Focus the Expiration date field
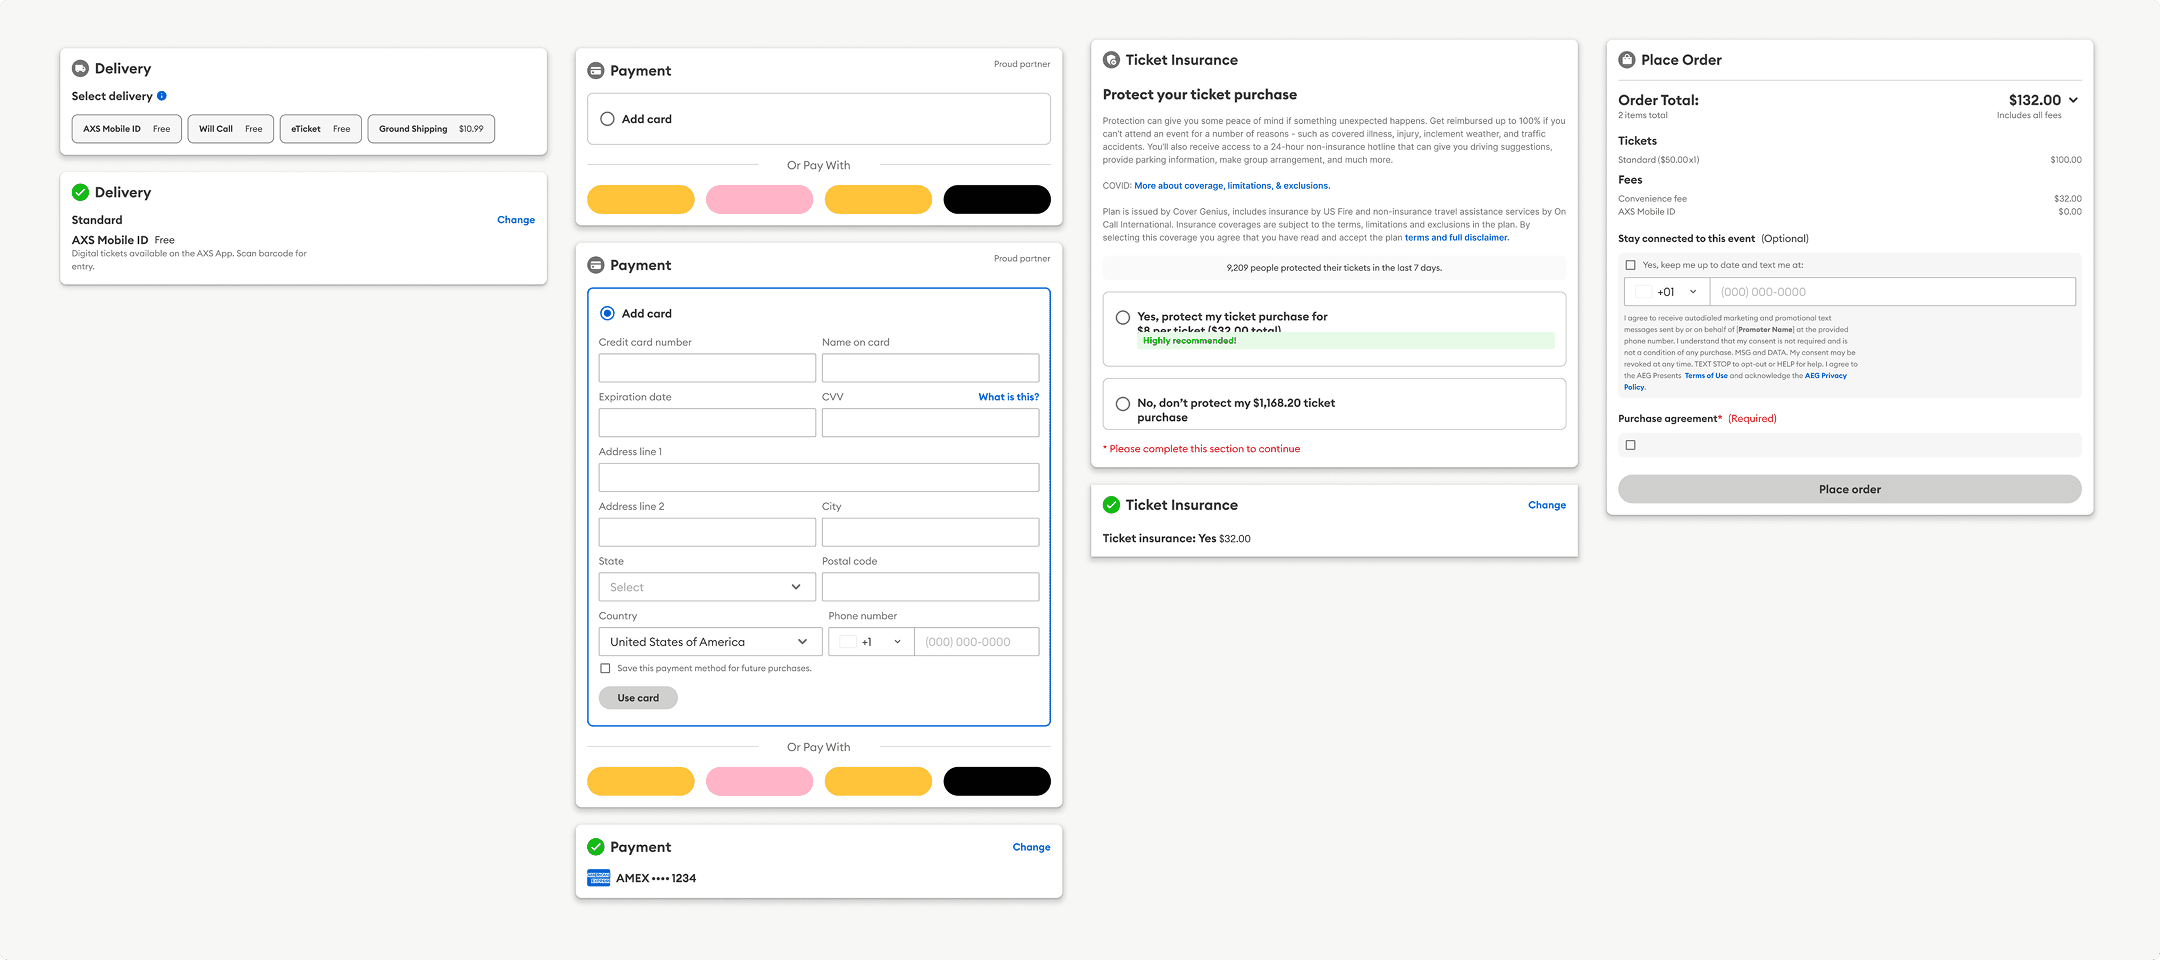This screenshot has height=960, width=2160. (x=707, y=423)
